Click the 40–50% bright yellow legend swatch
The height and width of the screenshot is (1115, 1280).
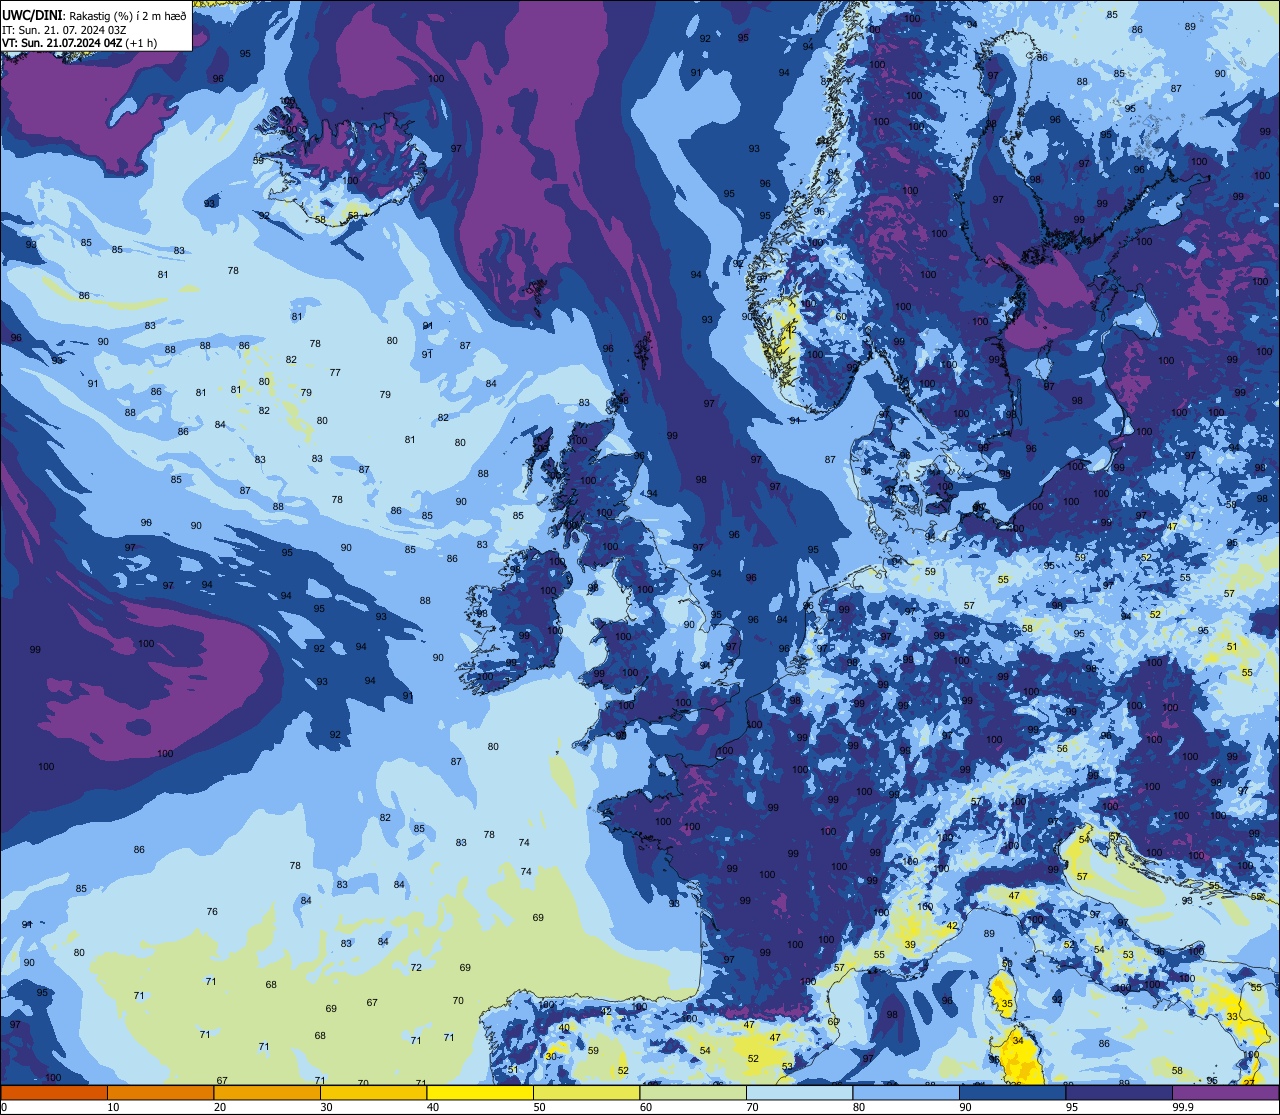pyautogui.click(x=480, y=1092)
